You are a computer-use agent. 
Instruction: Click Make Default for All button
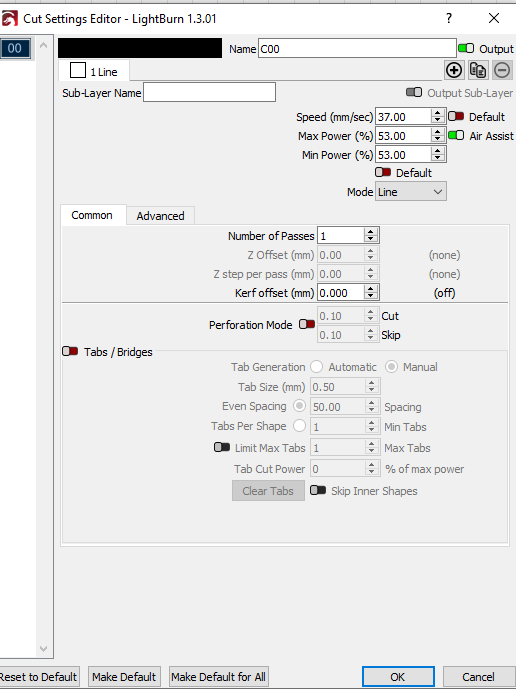click(x=218, y=677)
